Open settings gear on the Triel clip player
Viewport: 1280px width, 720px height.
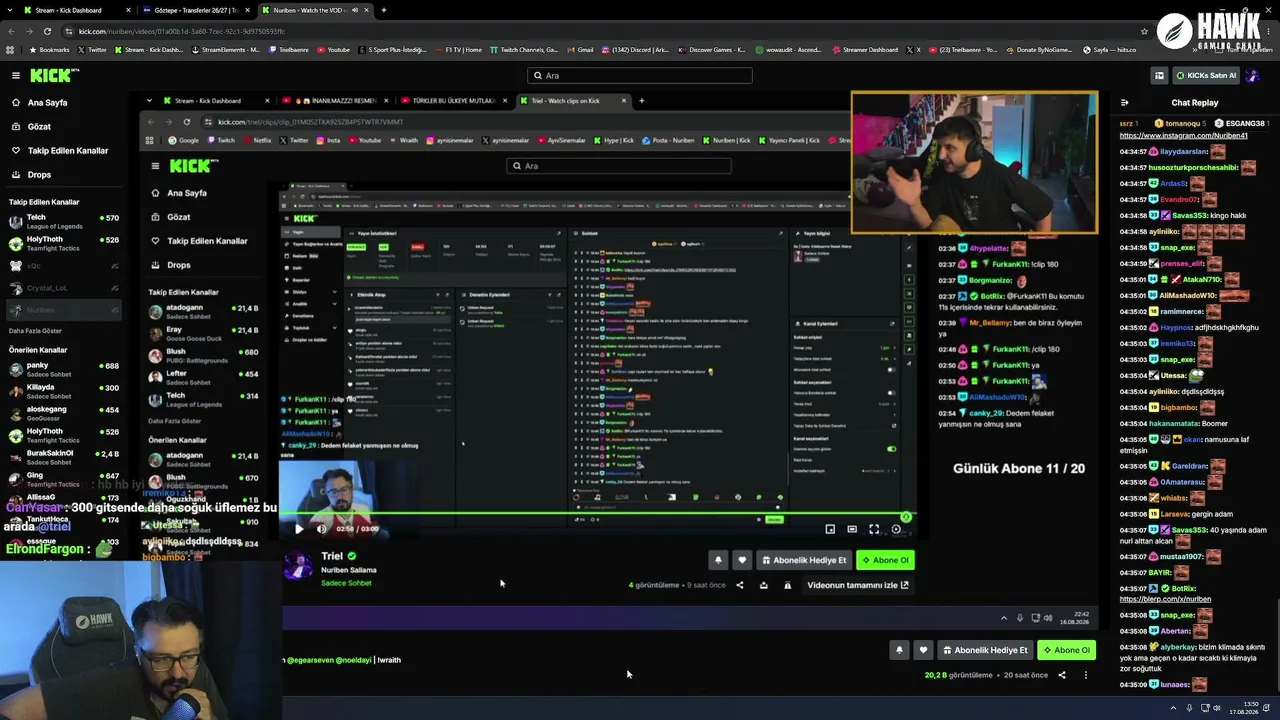pyautogui.click(x=896, y=529)
